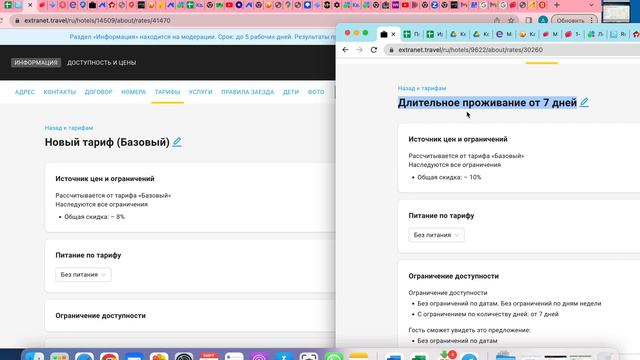The height and width of the screenshot is (360, 640).
Task: Click the site lock icon in back window
Action: click(17, 20)
